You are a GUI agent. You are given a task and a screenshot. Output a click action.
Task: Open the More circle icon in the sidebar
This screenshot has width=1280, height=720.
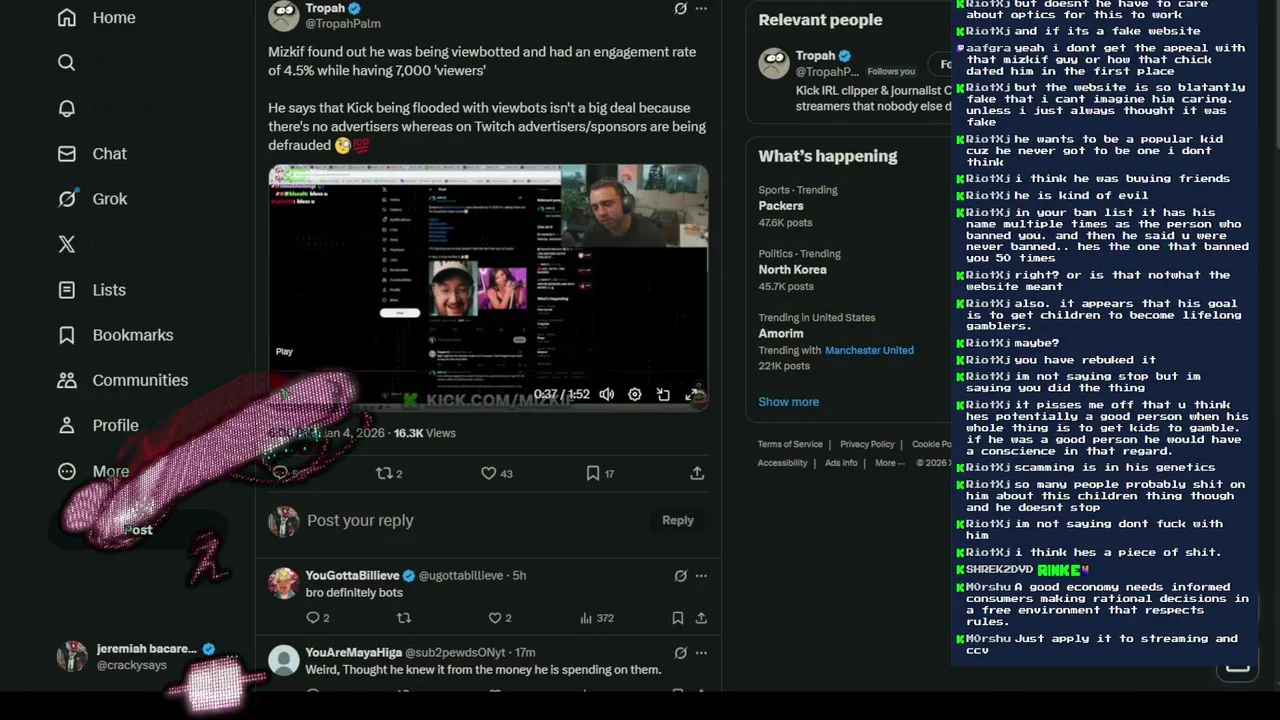[67, 471]
